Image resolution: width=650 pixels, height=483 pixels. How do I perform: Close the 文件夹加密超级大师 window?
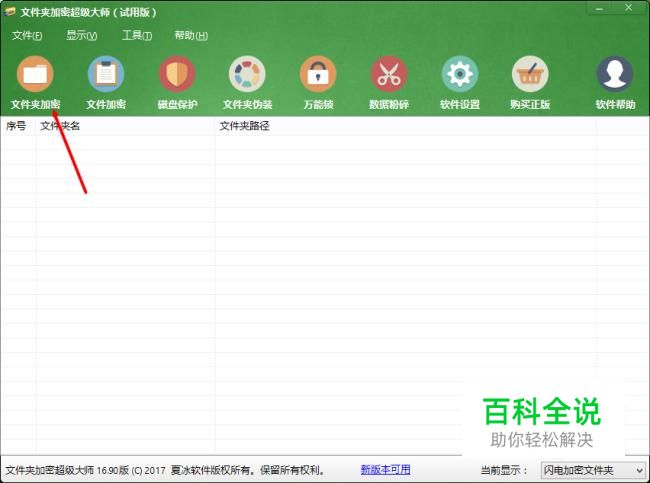pyautogui.click(x=628, y=8)
